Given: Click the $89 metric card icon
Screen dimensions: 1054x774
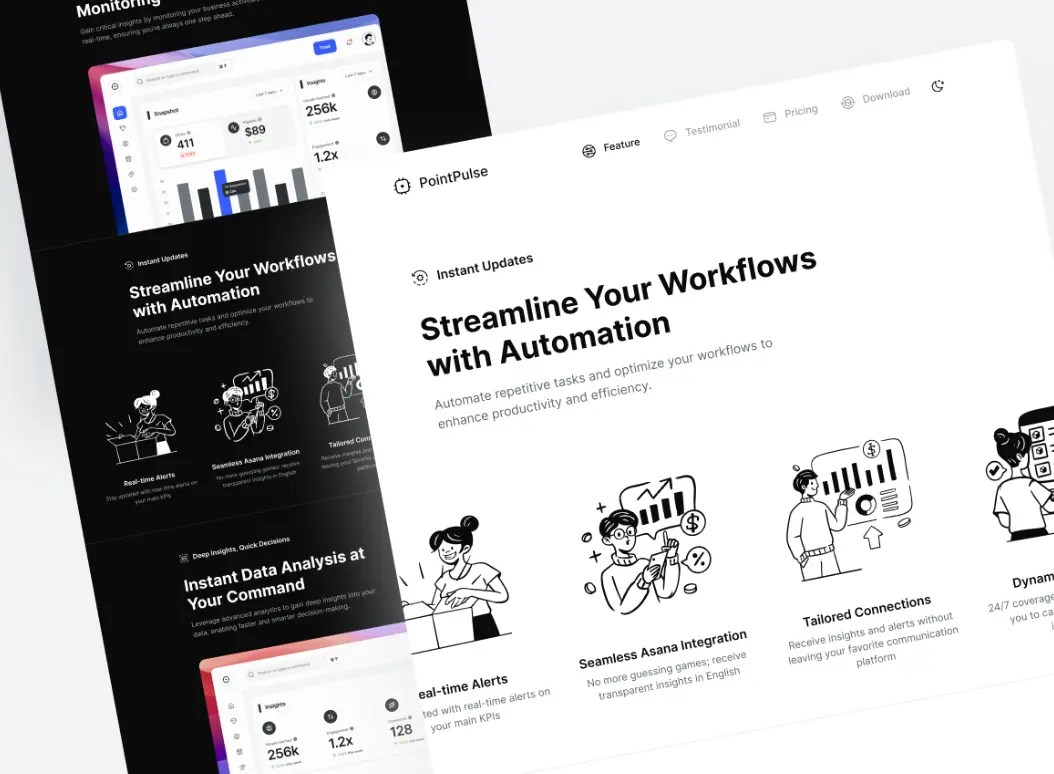Looking at the screenshot, I should click(x=233, y=127).
